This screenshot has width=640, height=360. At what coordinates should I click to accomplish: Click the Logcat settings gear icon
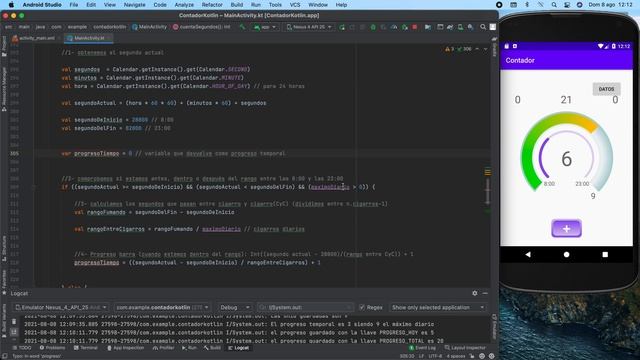(475, 293)
